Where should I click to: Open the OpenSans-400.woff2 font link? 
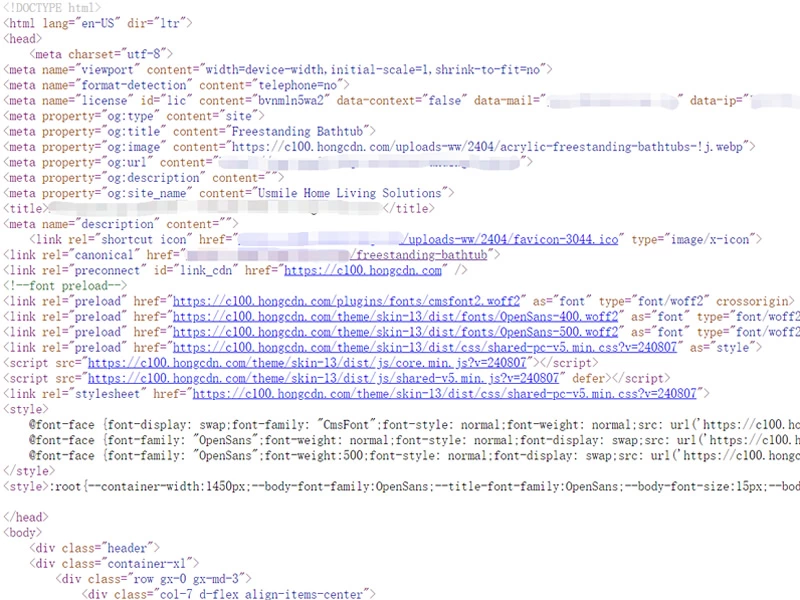pyautogui.click(x=395, y=316)
